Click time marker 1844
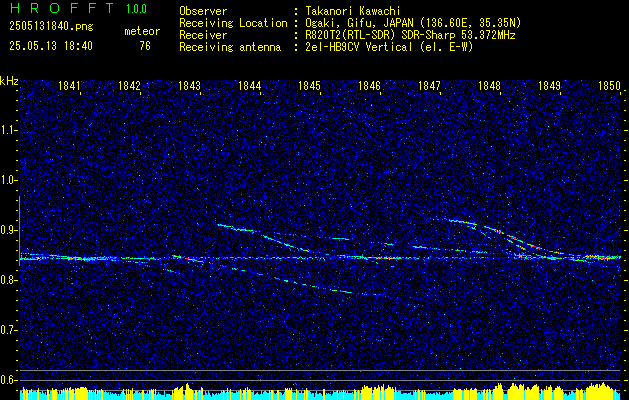 click(x=250, y=86)
